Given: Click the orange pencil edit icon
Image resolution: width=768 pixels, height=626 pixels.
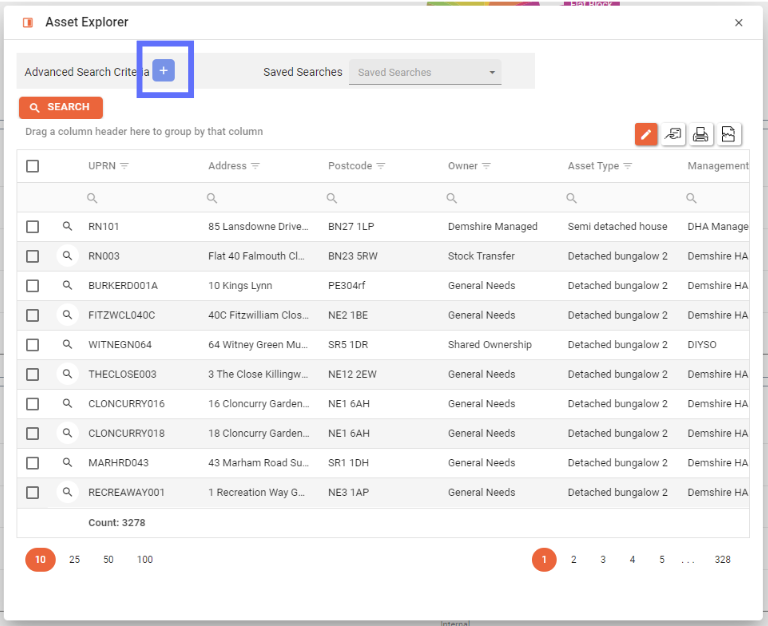Looking at the screenshot, I should tap(646, 134).
